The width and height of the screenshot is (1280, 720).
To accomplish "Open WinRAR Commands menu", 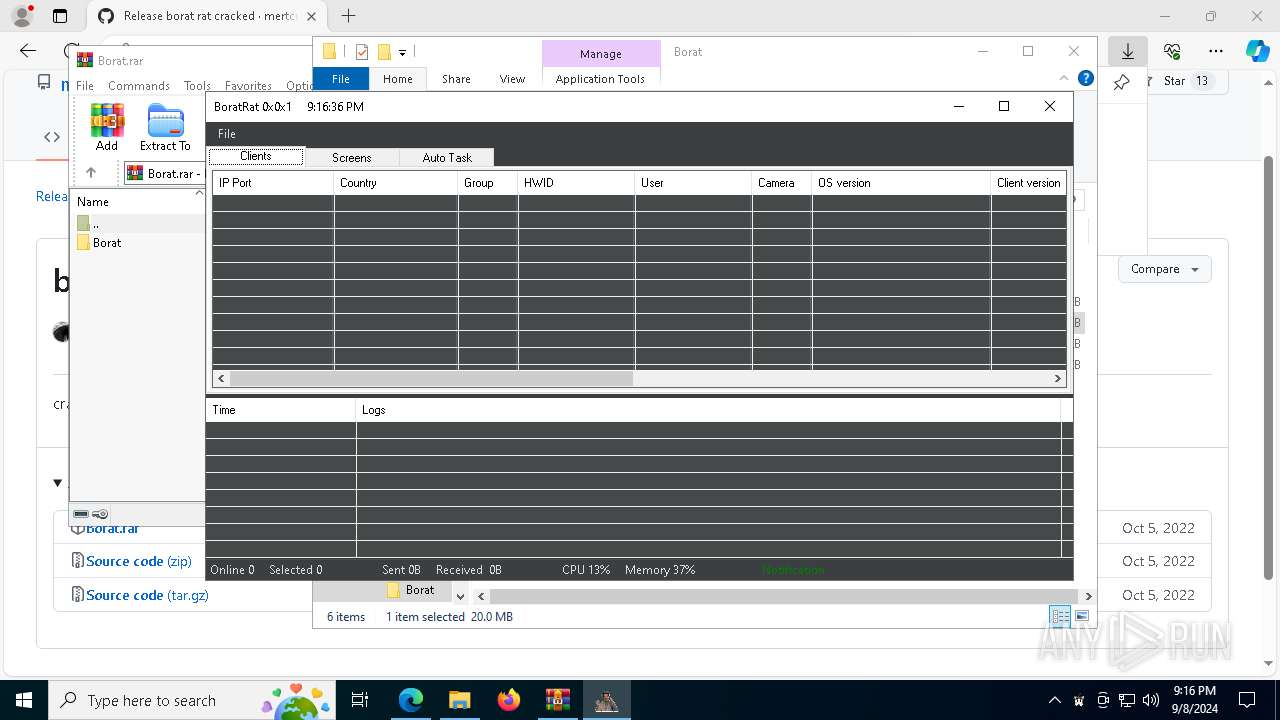I will tap(139, 86).
